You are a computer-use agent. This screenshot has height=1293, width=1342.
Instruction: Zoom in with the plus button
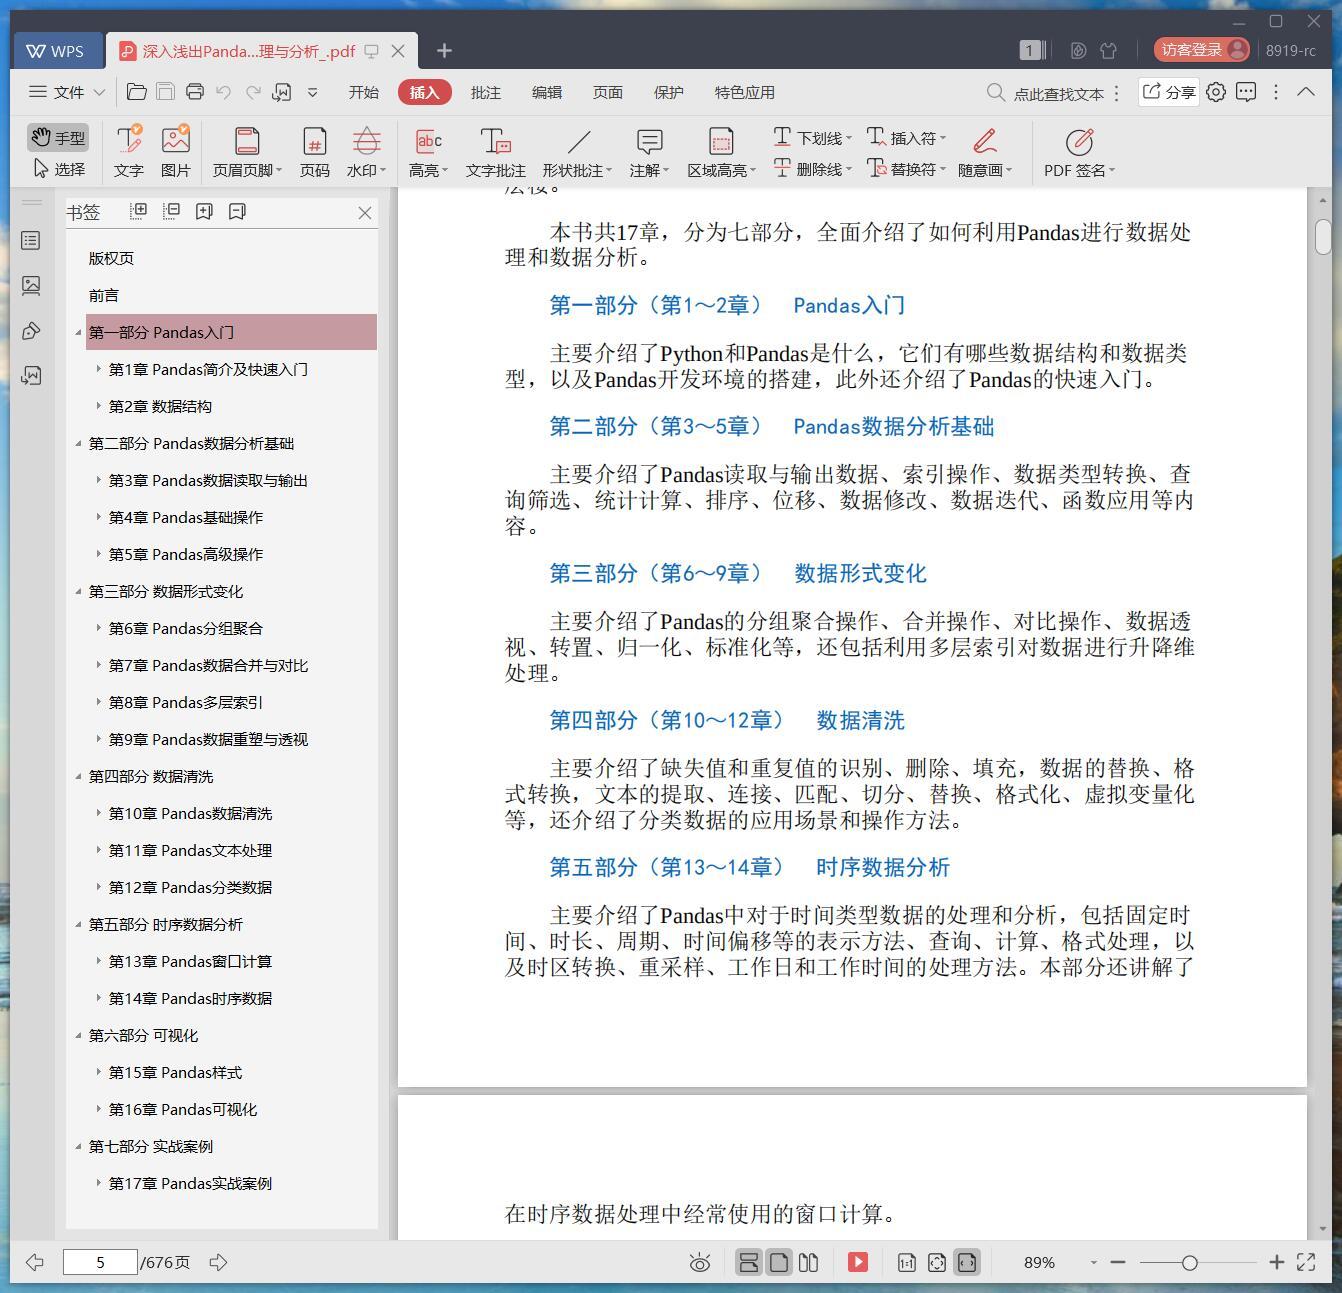tap(1276, 1263)
